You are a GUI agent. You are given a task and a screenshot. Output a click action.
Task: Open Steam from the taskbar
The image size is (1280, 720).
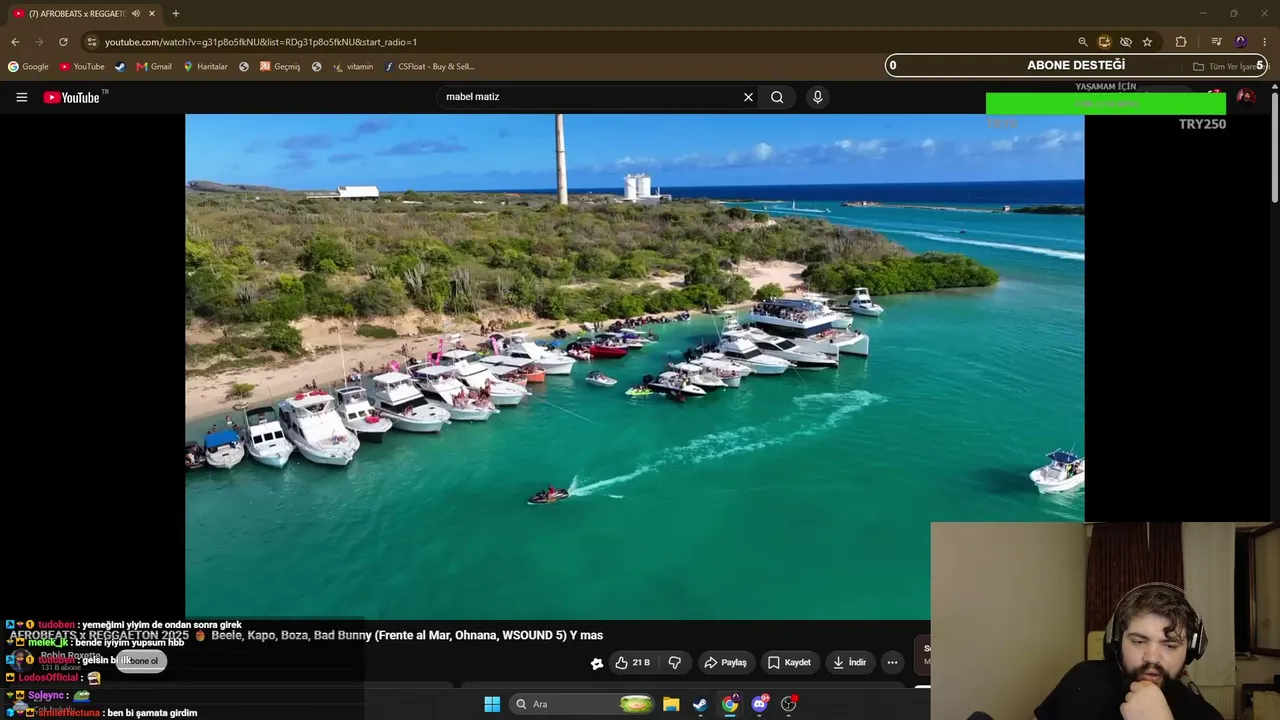click(x=700, y=704)
